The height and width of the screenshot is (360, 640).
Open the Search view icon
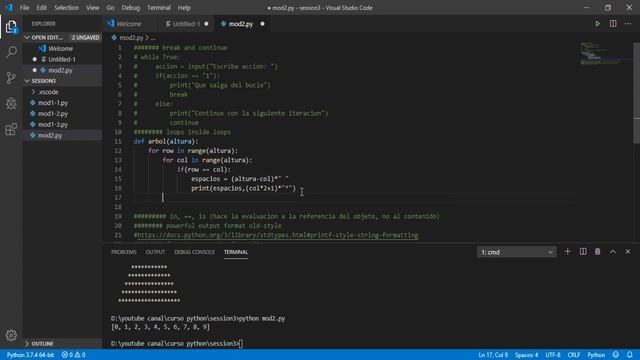11,52
